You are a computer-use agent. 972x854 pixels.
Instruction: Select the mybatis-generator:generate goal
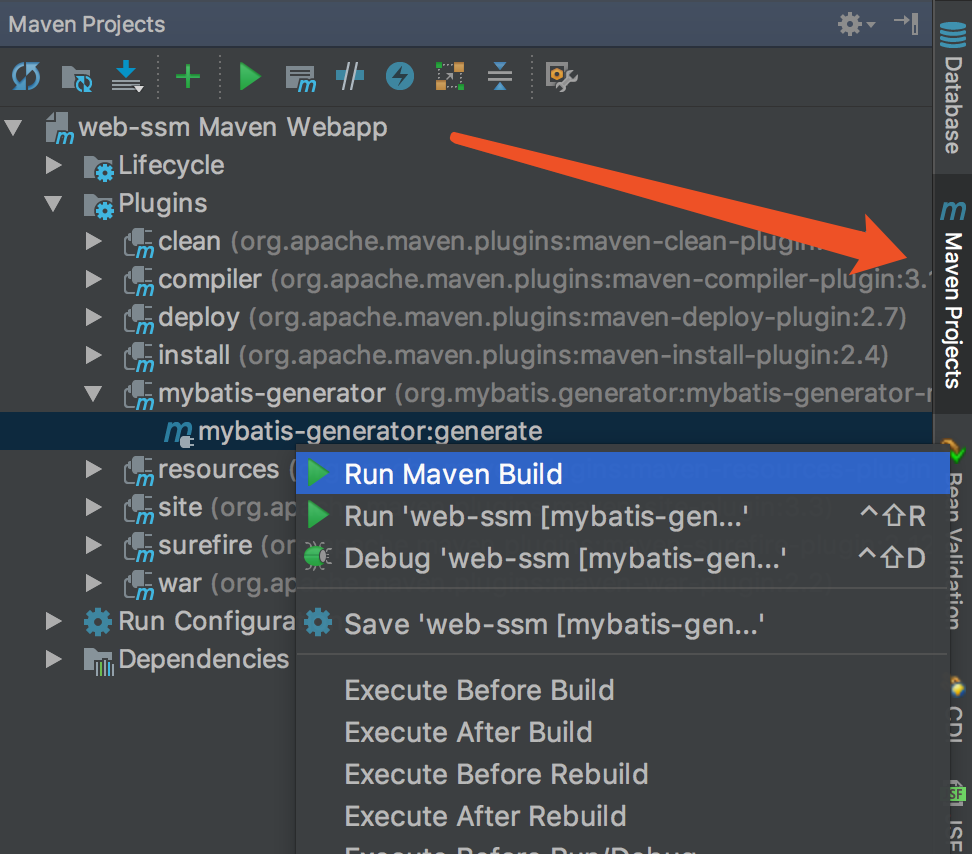pyautogui.click(x=466, y=431)
